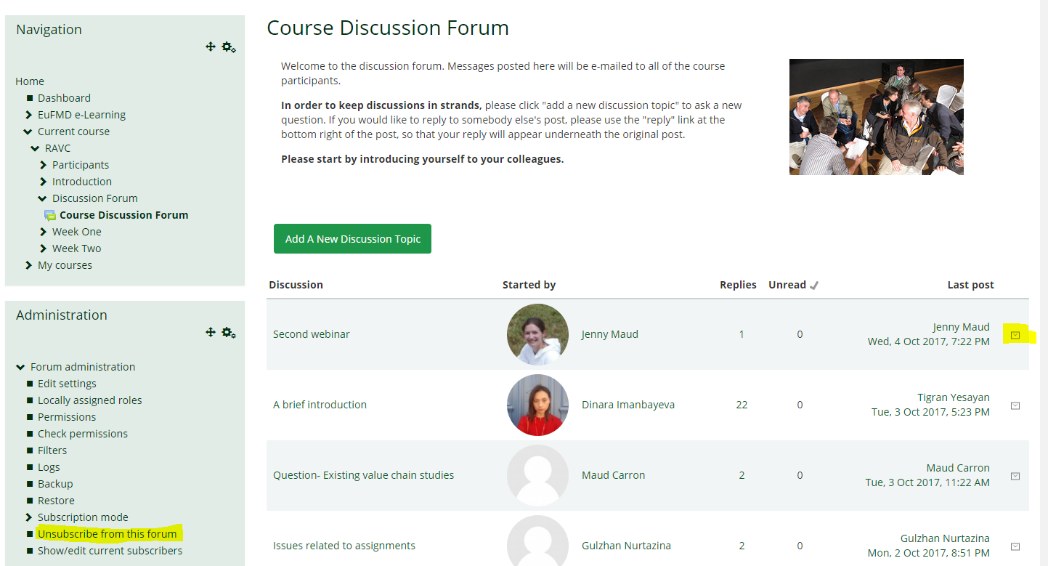Click the checkmark icon next to the Unread header
Viewport: 1048px width, 566px height.
coord(814,285)
